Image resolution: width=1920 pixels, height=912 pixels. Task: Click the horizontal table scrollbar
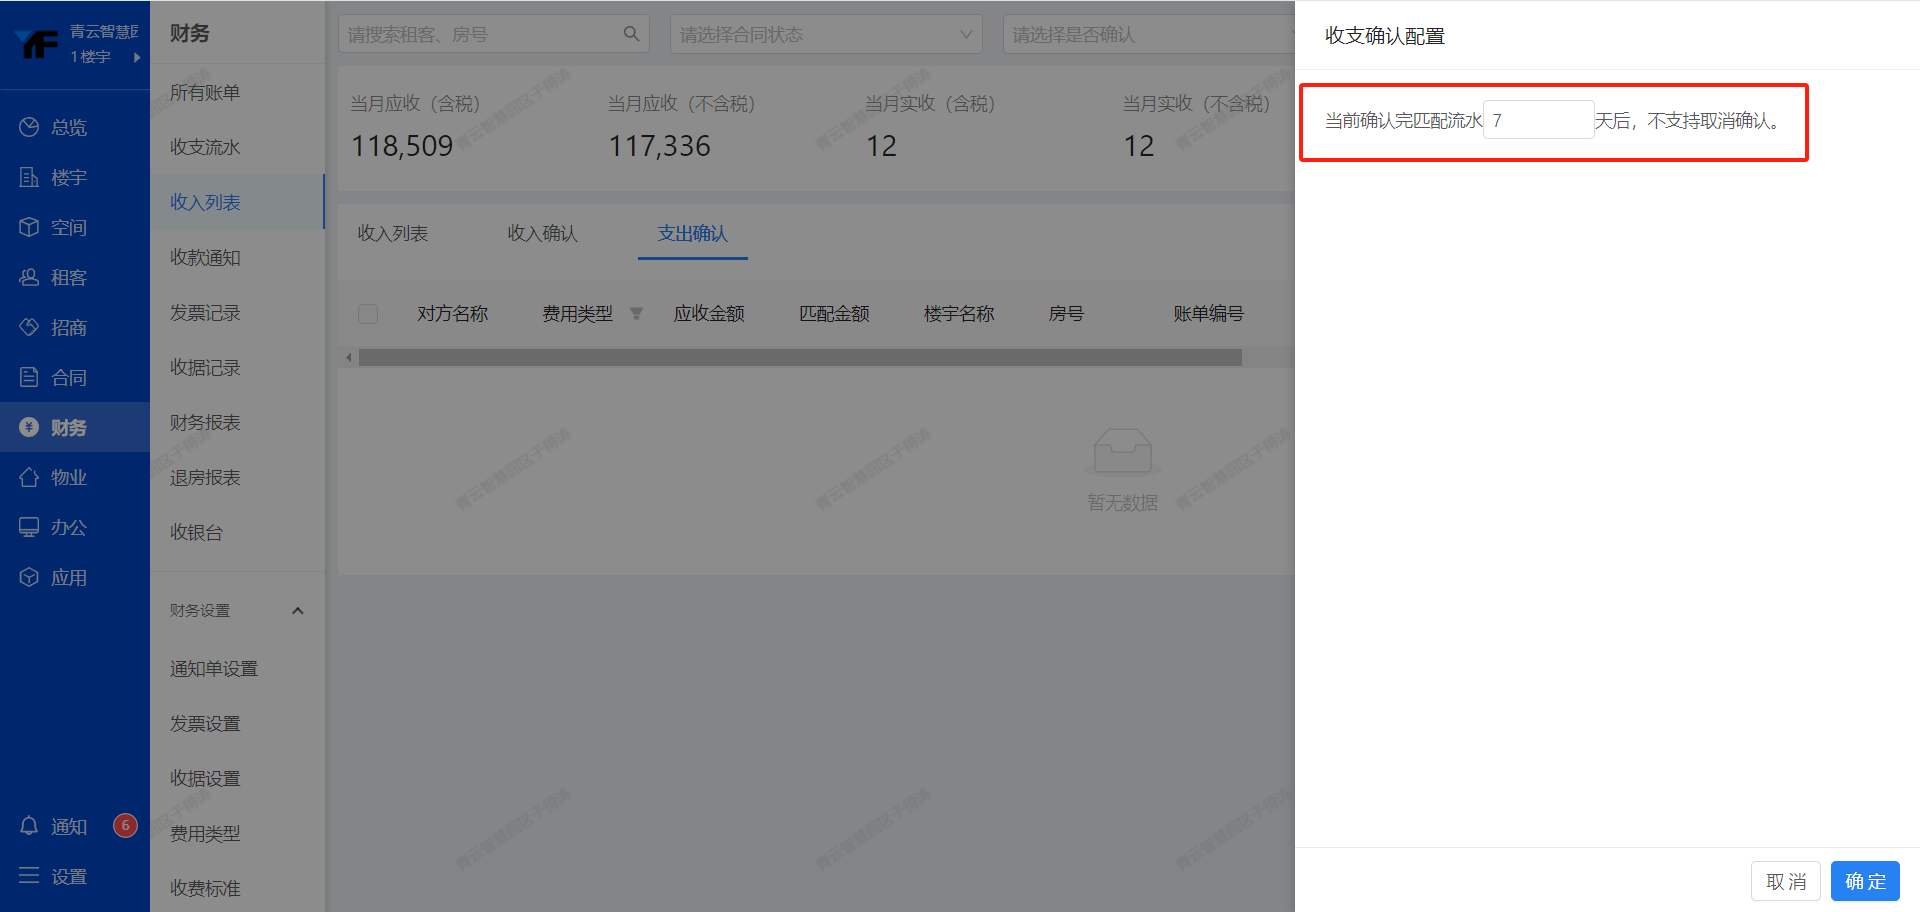point(800,358)
